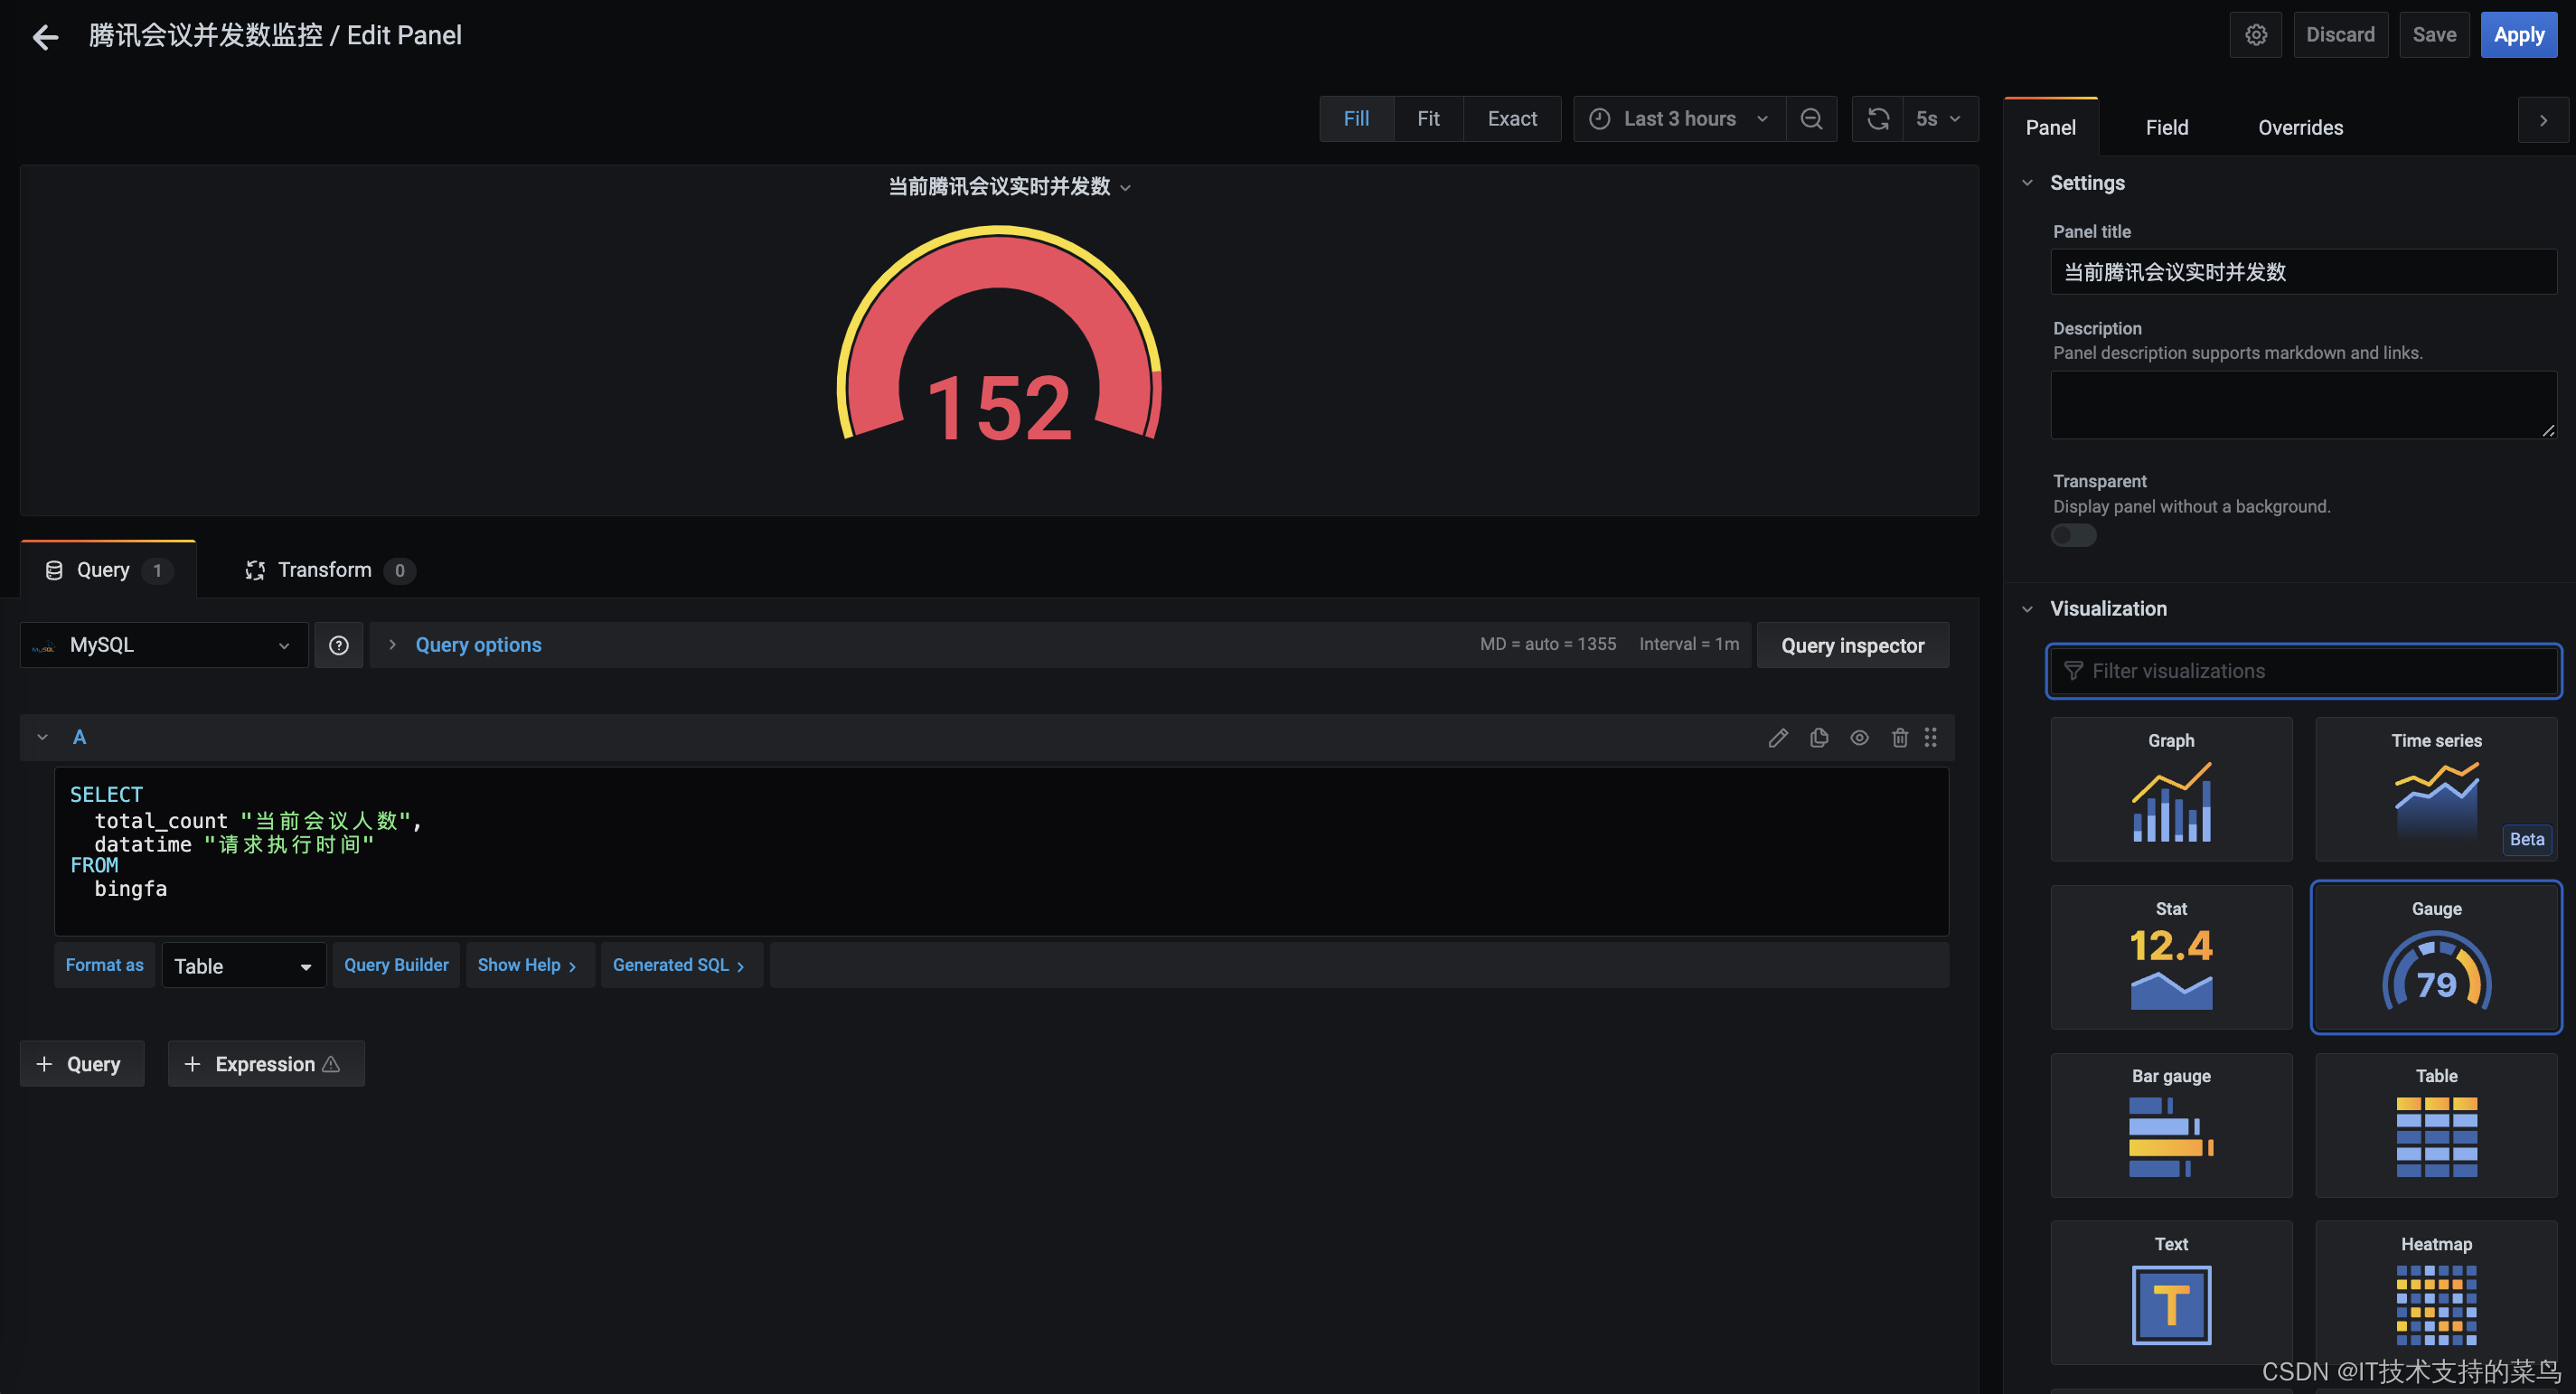
Task: Click the gauge value 152
Action: pyautogui.click(x=999, y=409)
